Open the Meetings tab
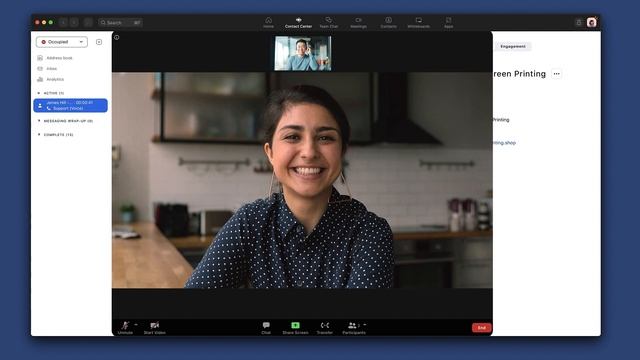The image size is (640, 360). point(358,22)
